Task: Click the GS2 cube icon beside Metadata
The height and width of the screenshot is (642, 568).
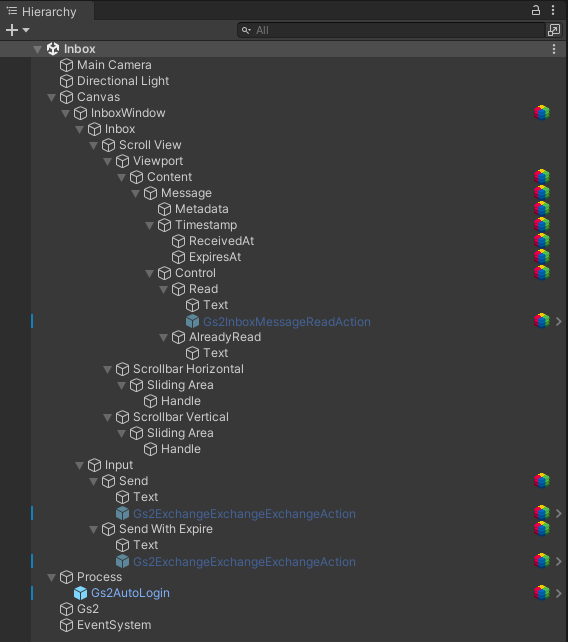Action: pos(541,209)
